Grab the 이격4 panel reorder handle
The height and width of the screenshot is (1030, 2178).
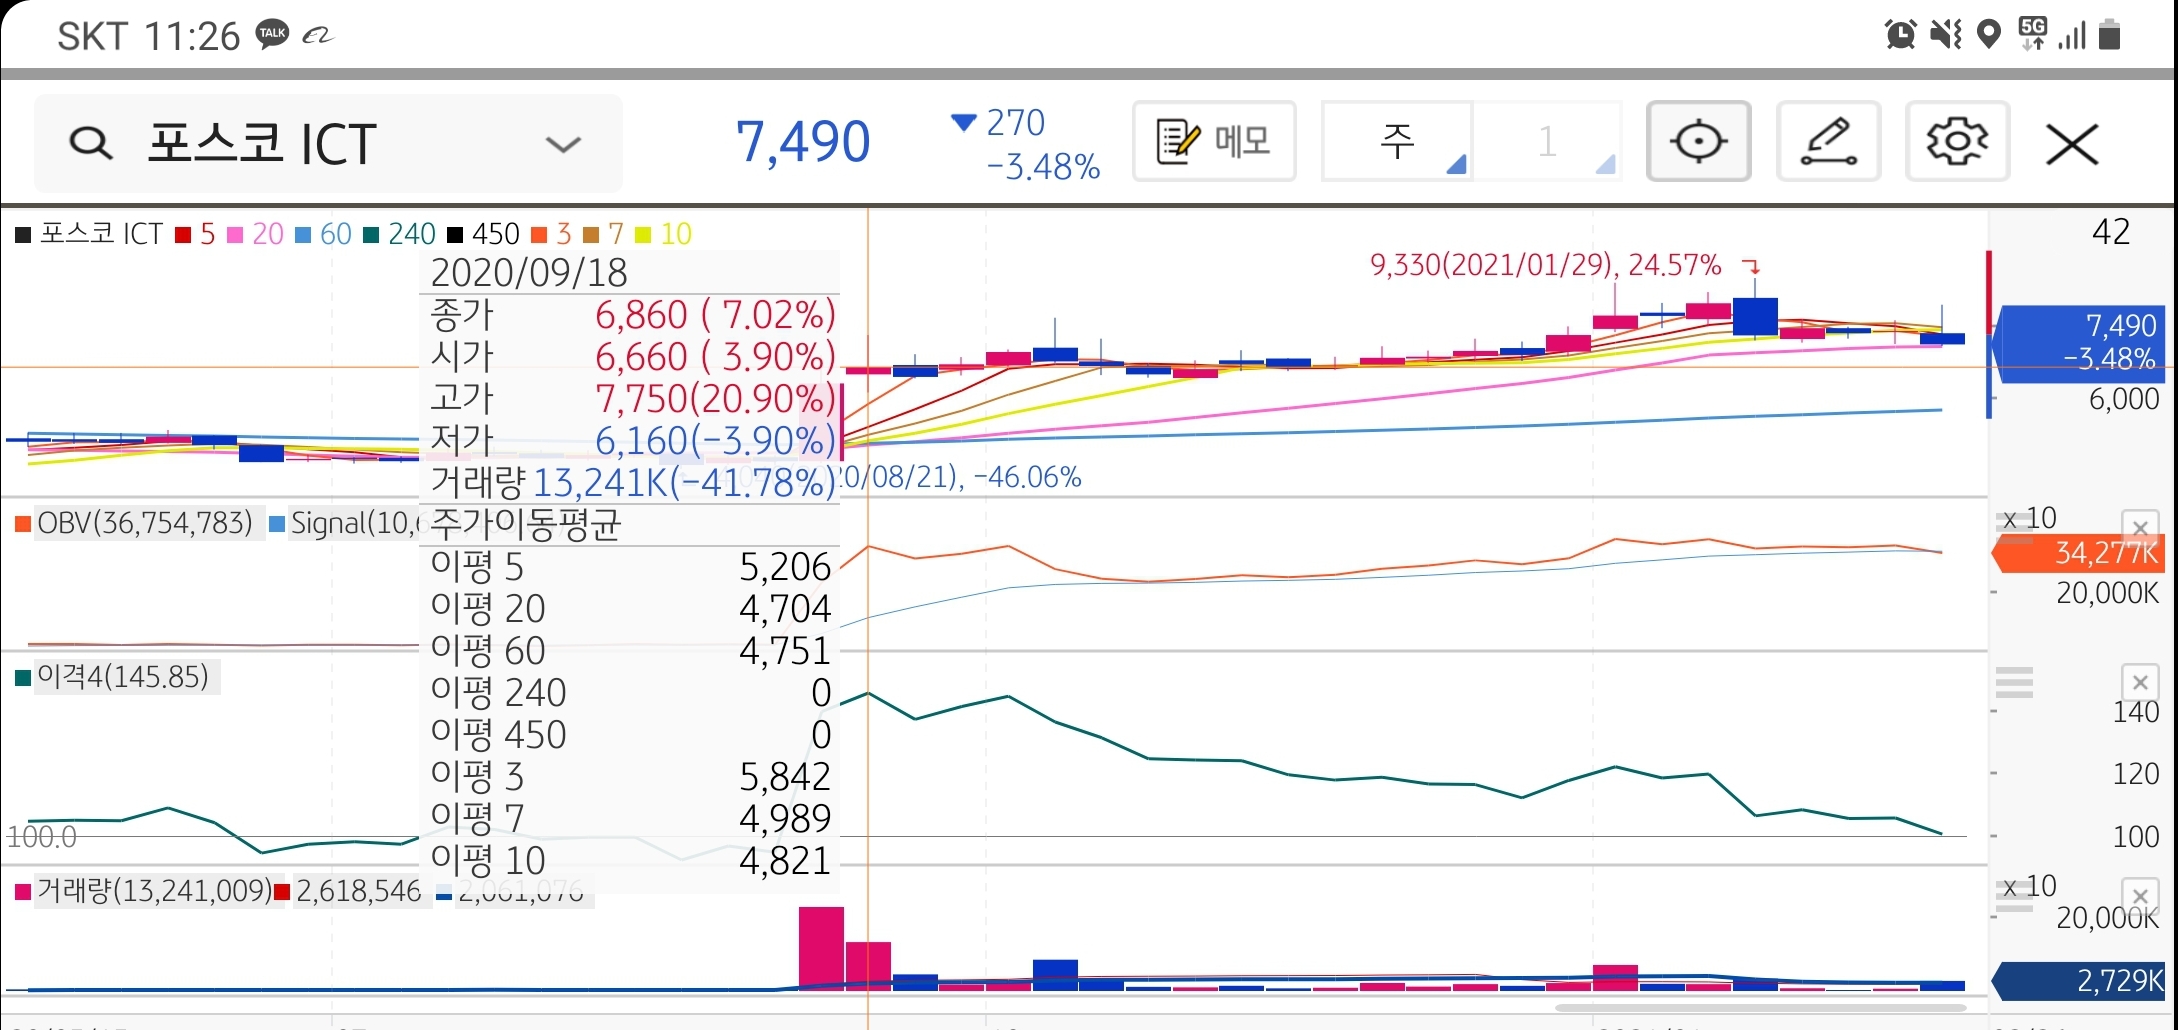click(2014, 682)
